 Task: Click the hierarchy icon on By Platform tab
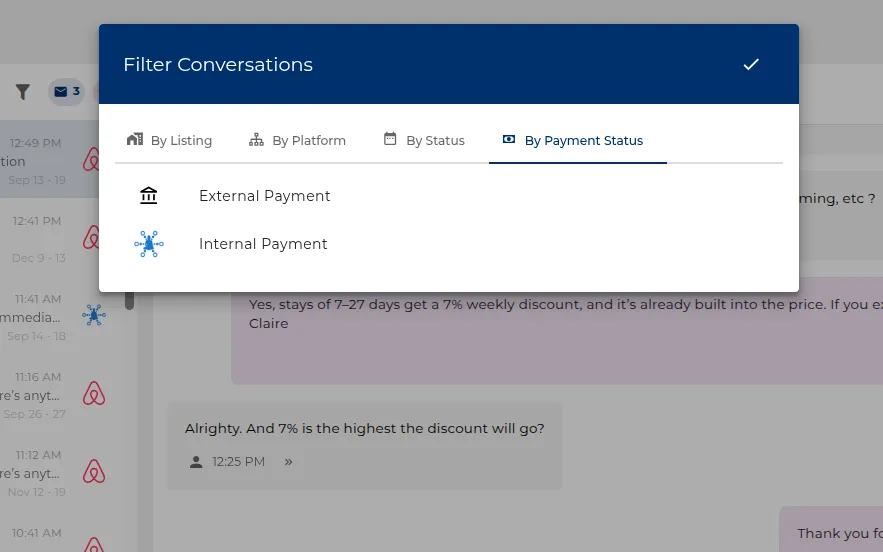256,140
